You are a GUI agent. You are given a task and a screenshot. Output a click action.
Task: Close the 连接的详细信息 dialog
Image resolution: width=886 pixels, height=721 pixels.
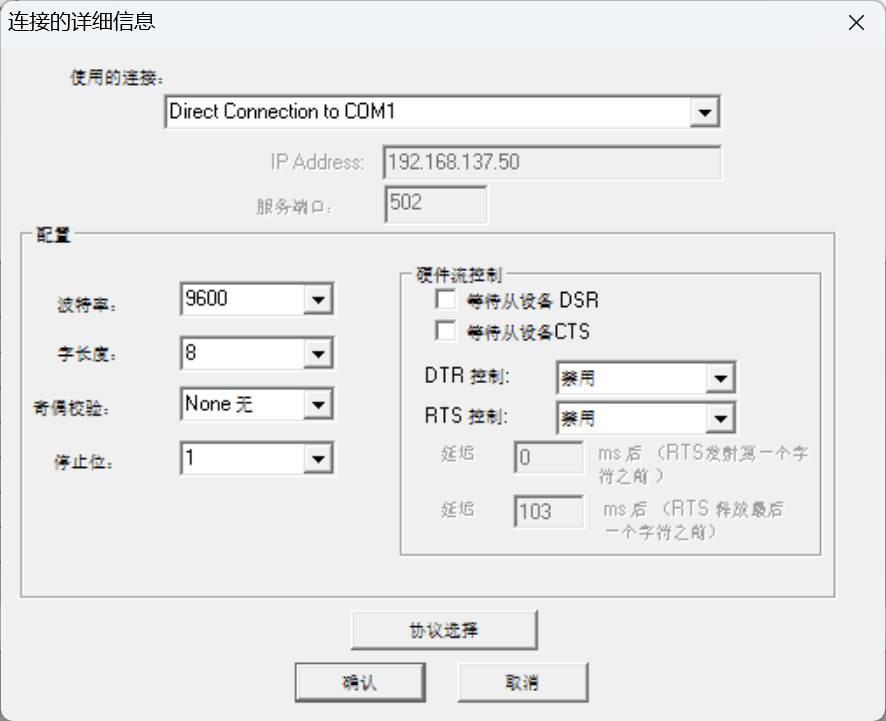click(856, 22)
